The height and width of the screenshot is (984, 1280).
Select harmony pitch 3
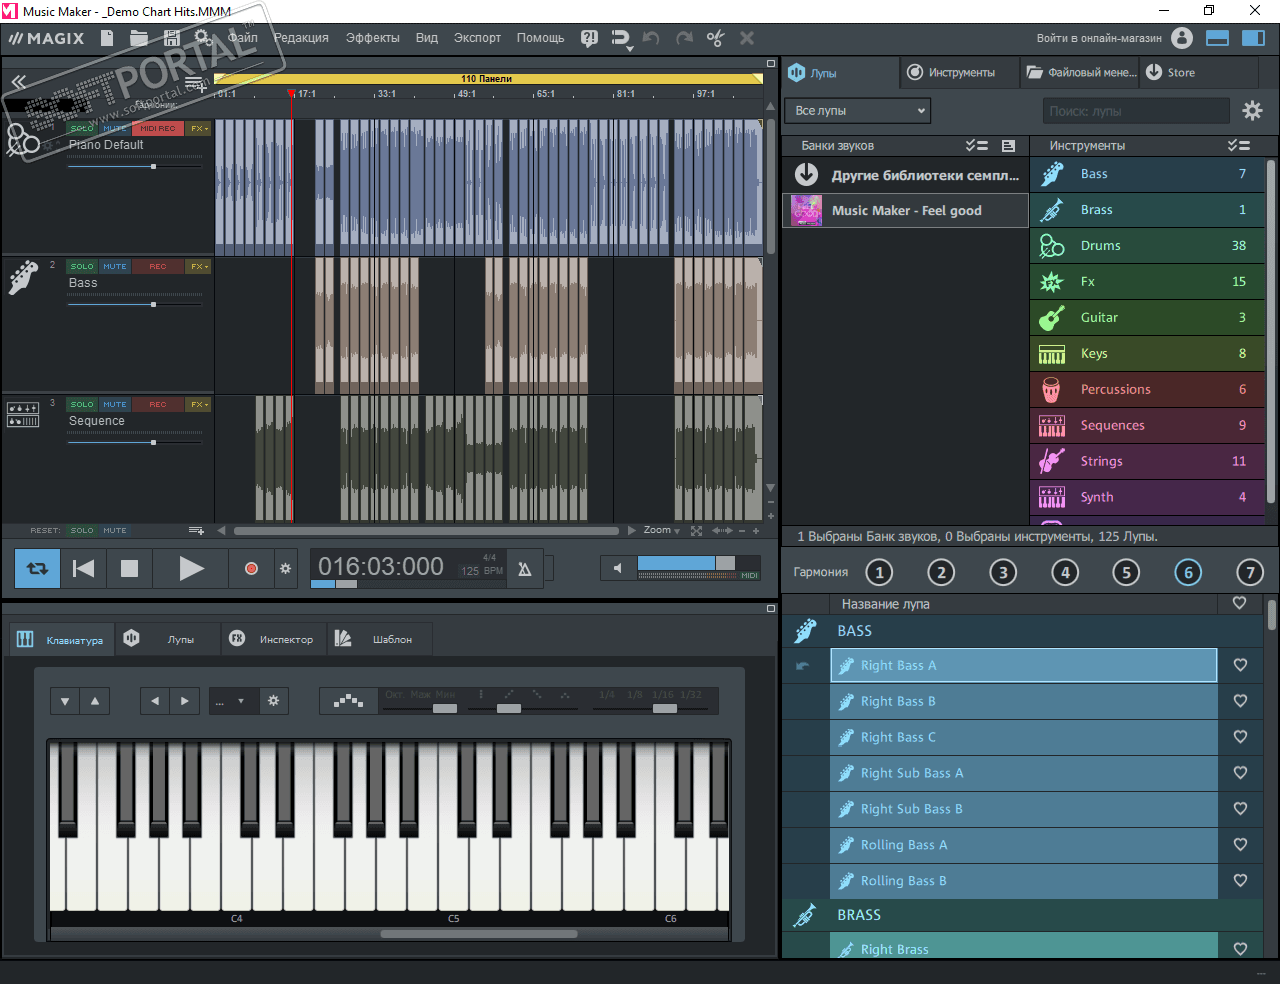tap(1003, 572)
